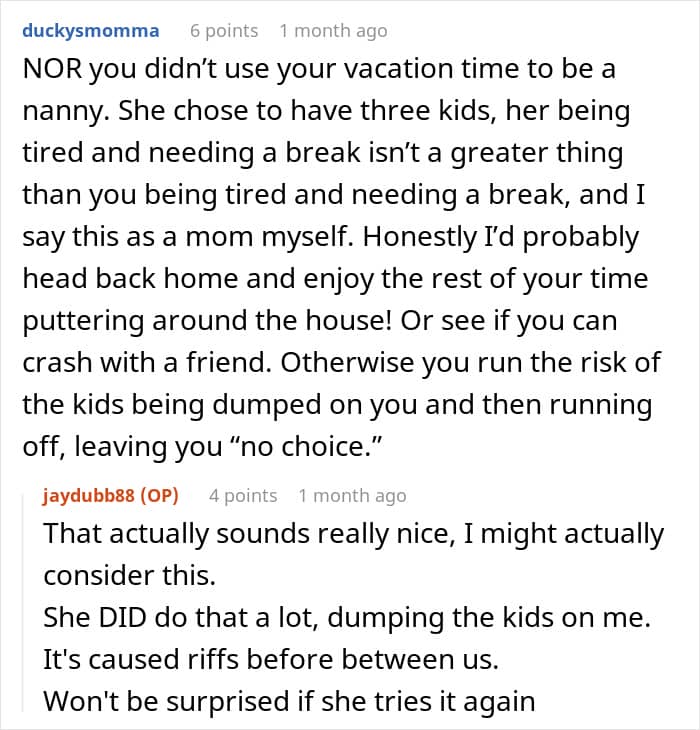Open duckysmomma's user profile
Viewport: 700px width, 730px height.
(x=91, y=31)
